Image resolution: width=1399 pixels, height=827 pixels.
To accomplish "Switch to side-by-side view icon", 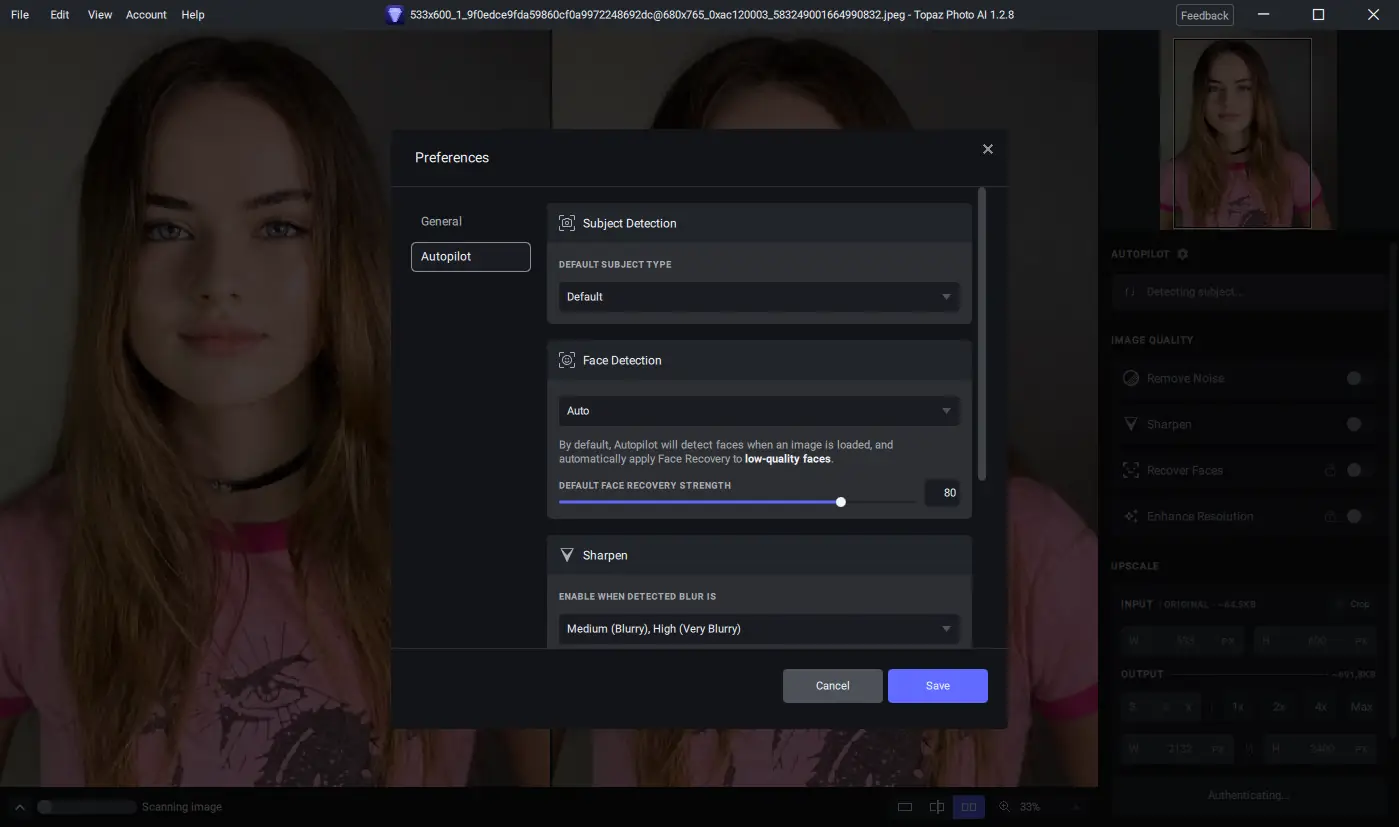I will coord(969,807).
